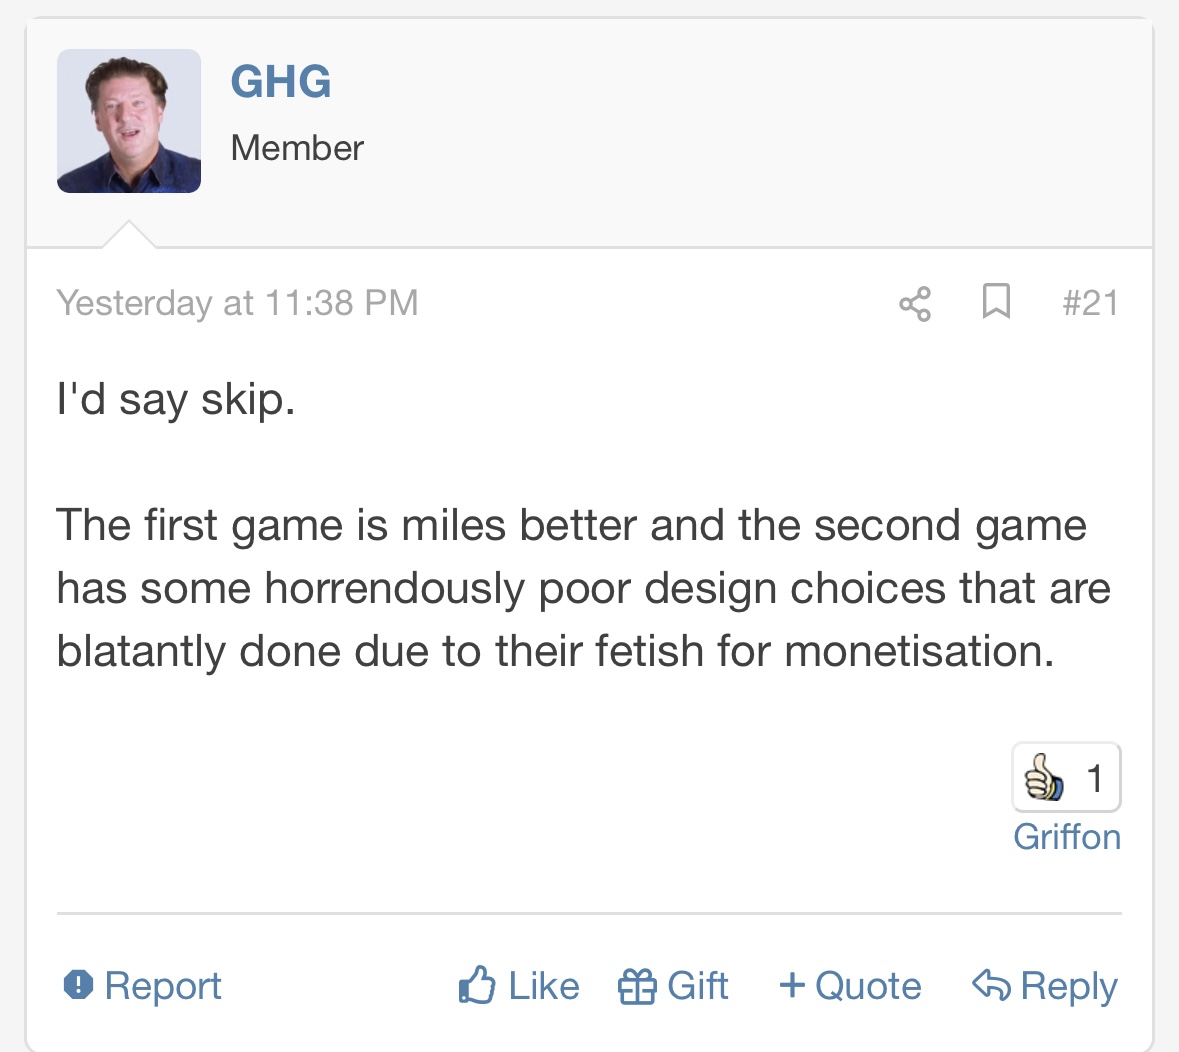Image resolution: width=1179 pixels, height=1052 pixels.
Task: Click the thumbs-up icon next to Like
Action: pyautogui.click(x=477, y=984)
